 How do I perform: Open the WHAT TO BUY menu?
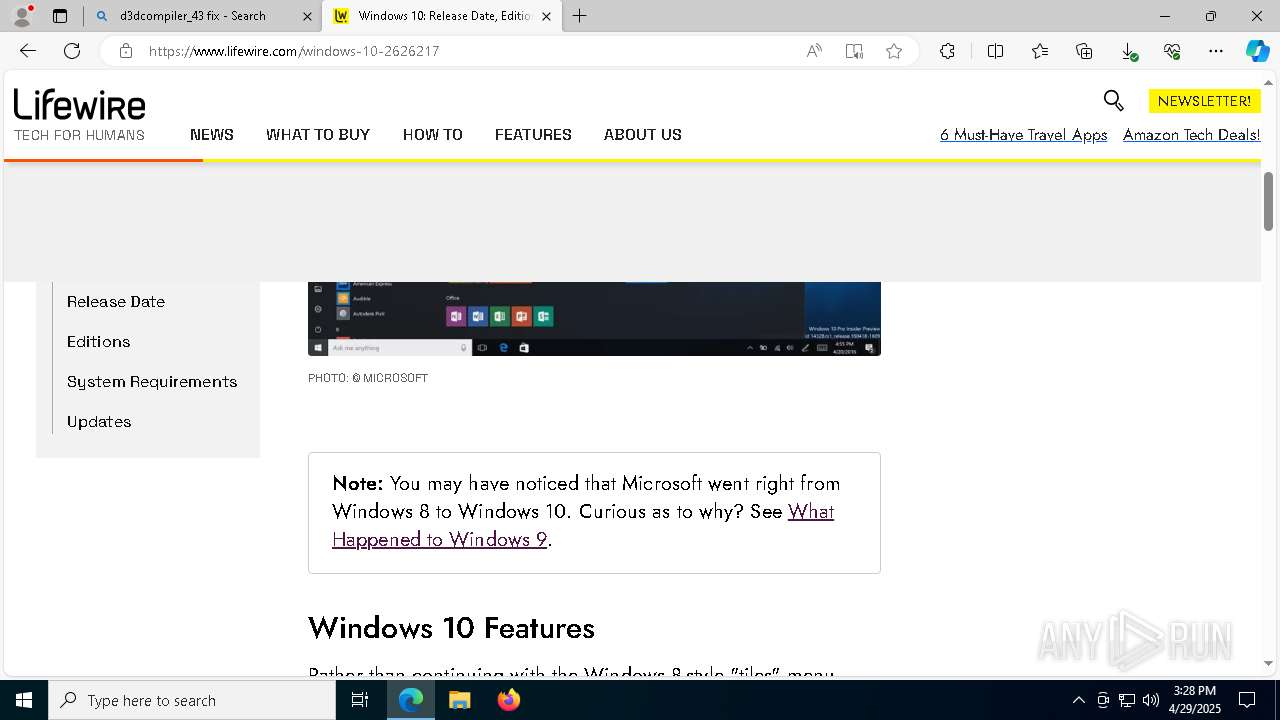(x=318, y=134)
